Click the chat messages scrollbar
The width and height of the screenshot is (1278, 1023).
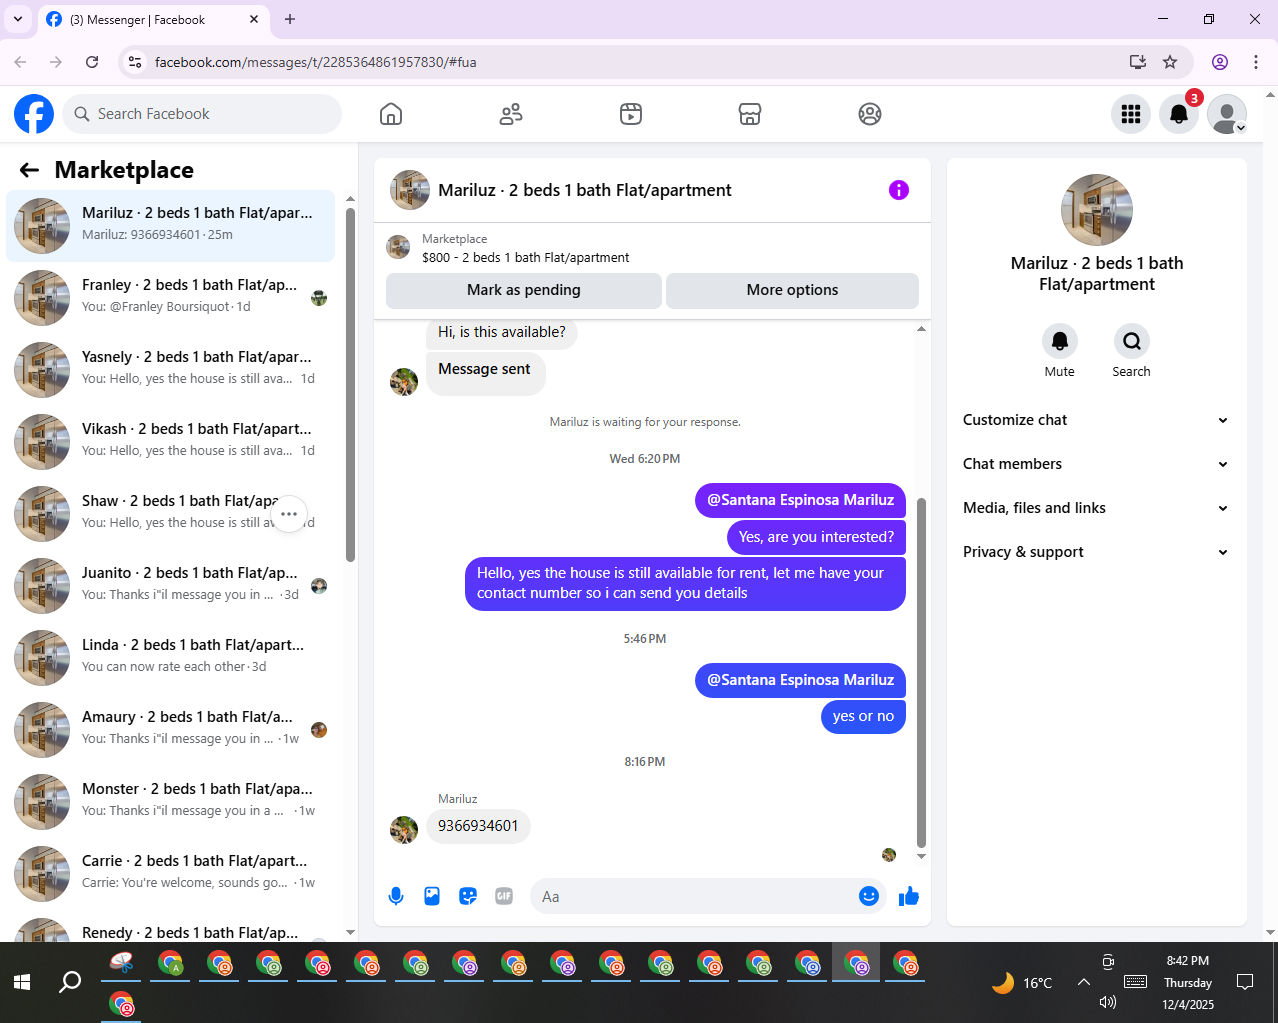click(921, 672)
